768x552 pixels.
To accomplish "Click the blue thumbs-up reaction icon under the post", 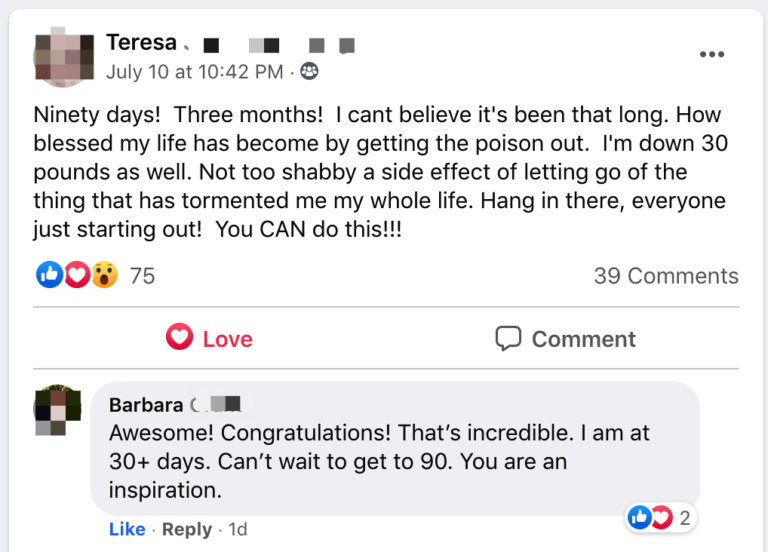I will point(49,275).
